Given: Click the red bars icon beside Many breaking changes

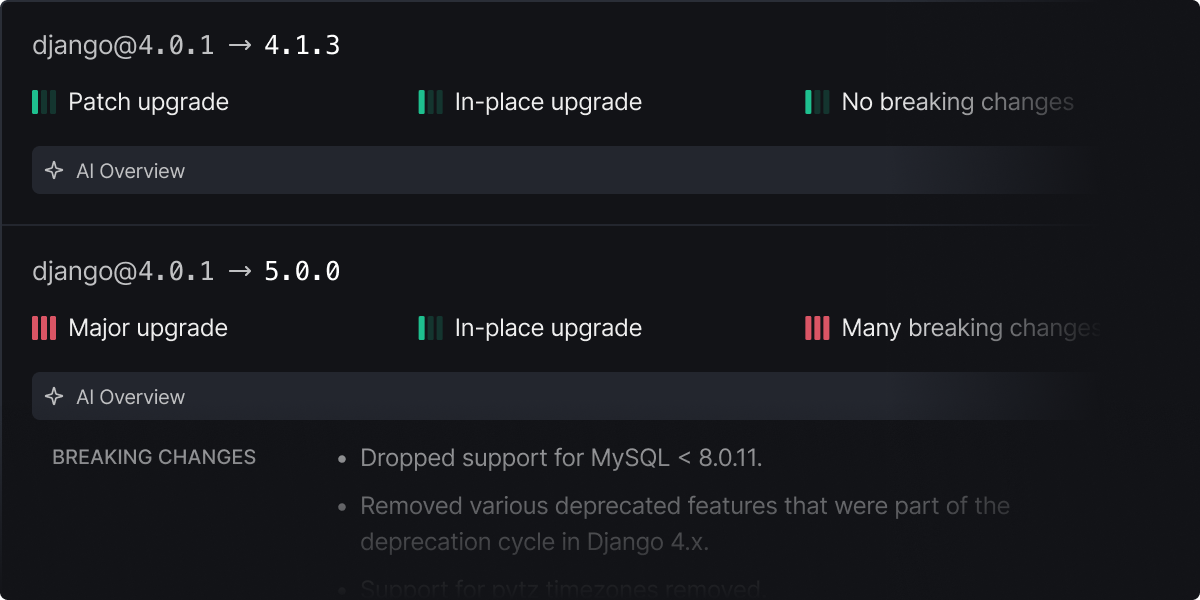Looking at the screenshot, I should 817,328.
